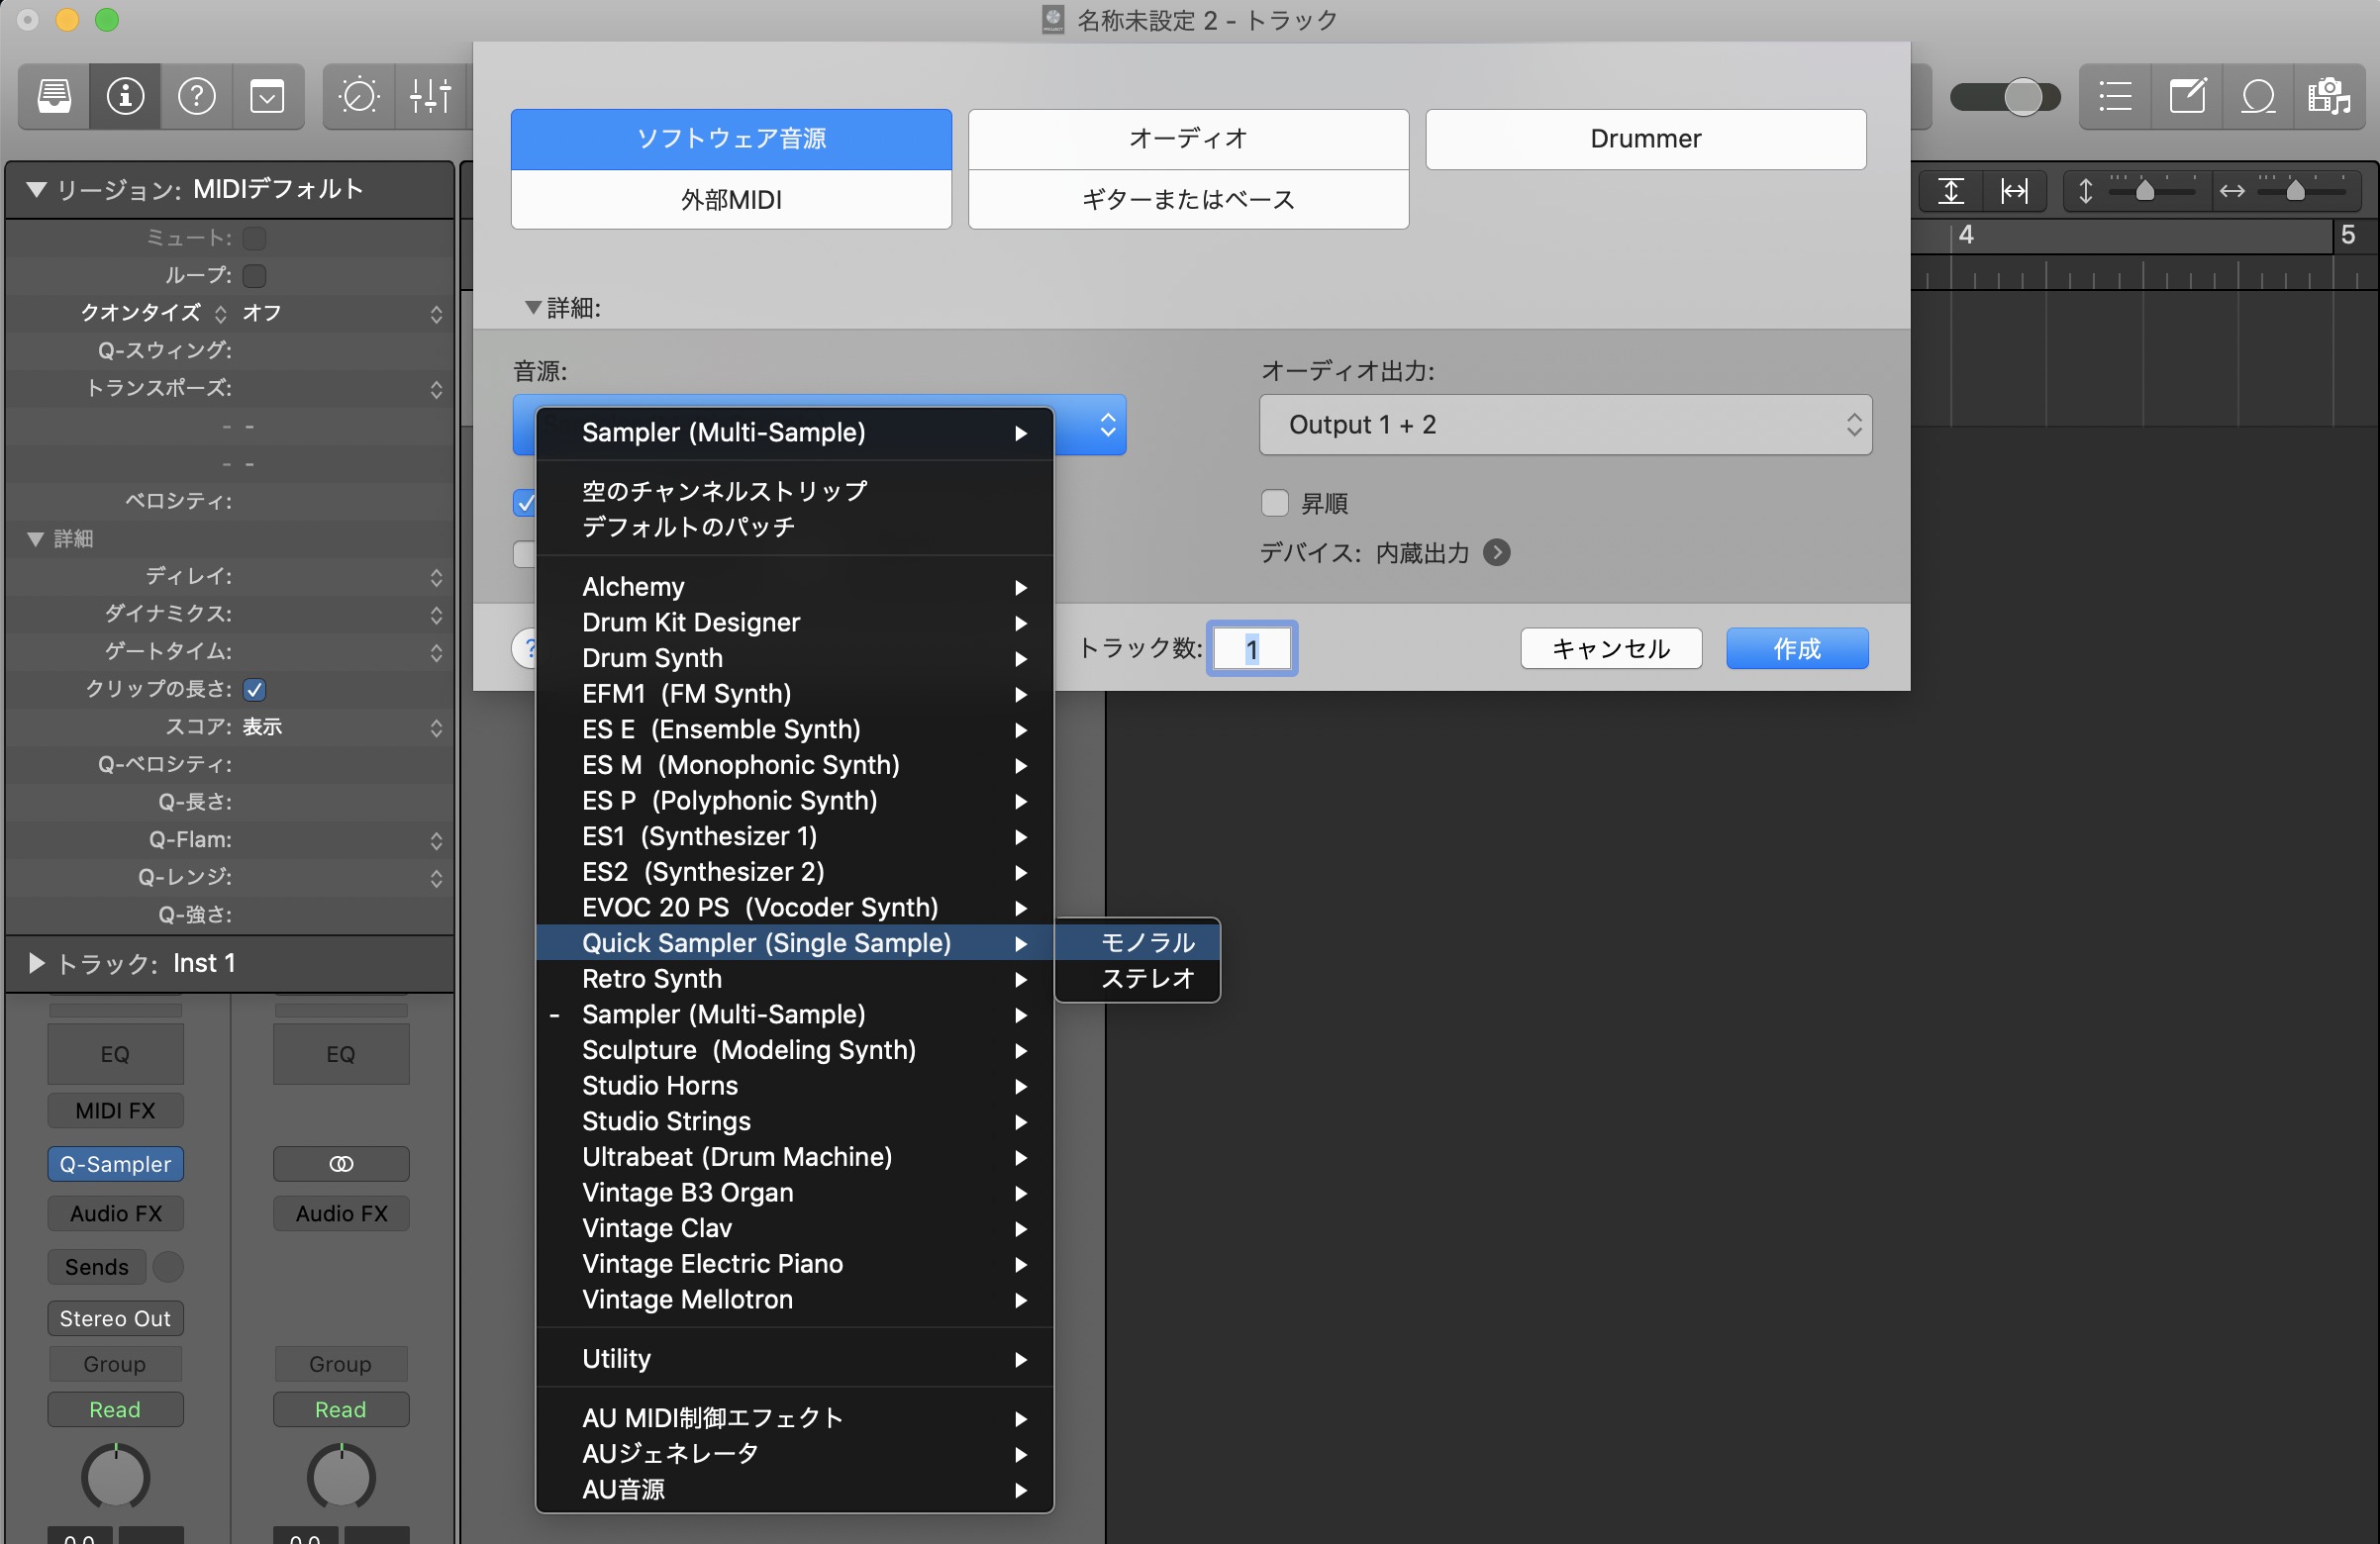Viewport: 2380px width, 1544px height.
Task: Click the EQ icon on first channel strip
Action: [x=113, y=1053]
